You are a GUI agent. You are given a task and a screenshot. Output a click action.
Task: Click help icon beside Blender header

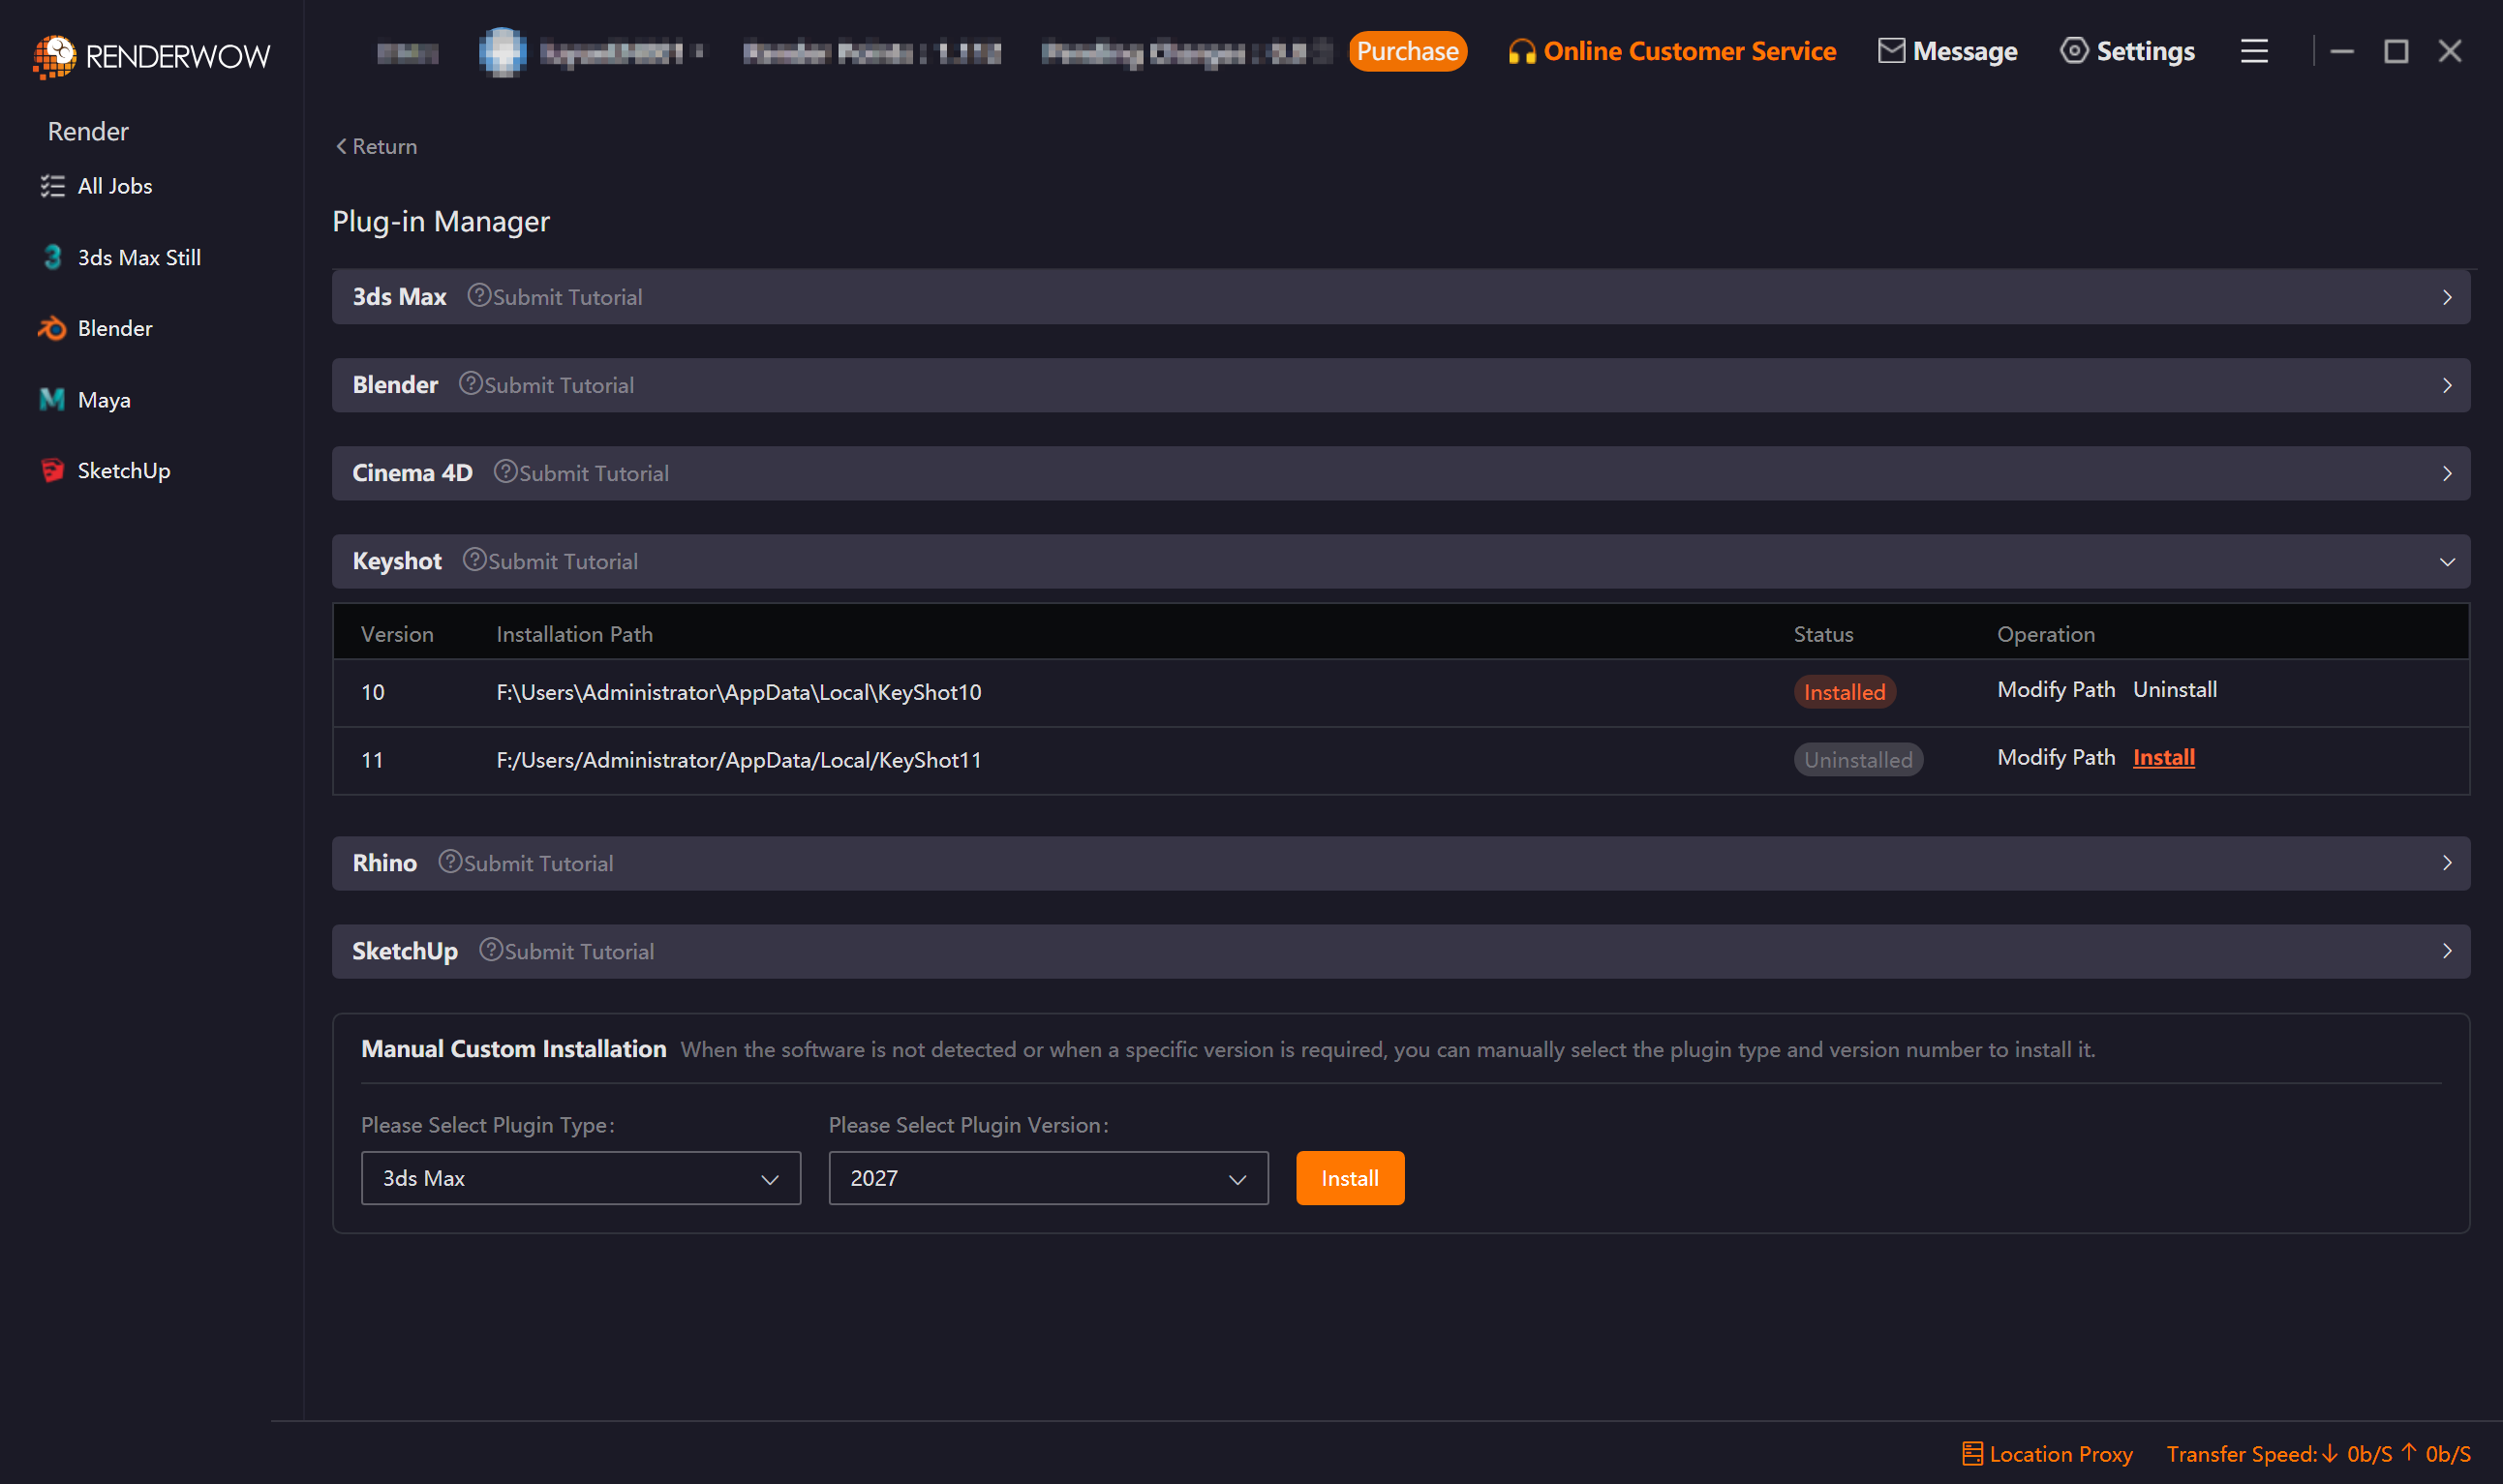pos(470,383)
